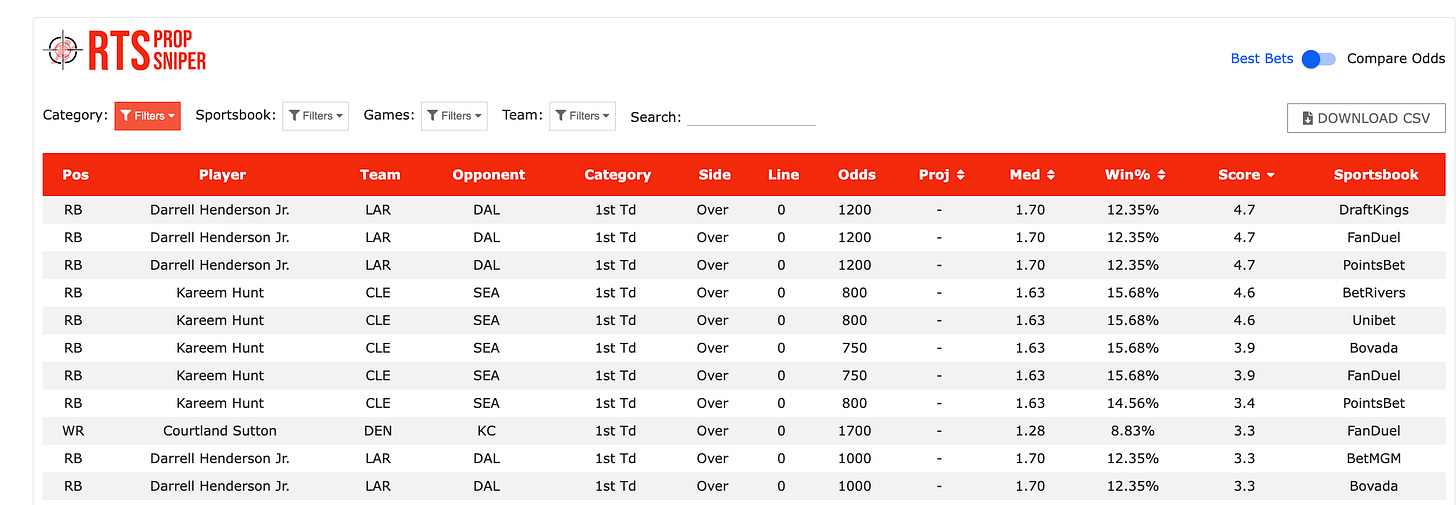The image size is (1456, 505).
Task: Click the 8.83% win percentage
Action: click(x=1133, y=431)
